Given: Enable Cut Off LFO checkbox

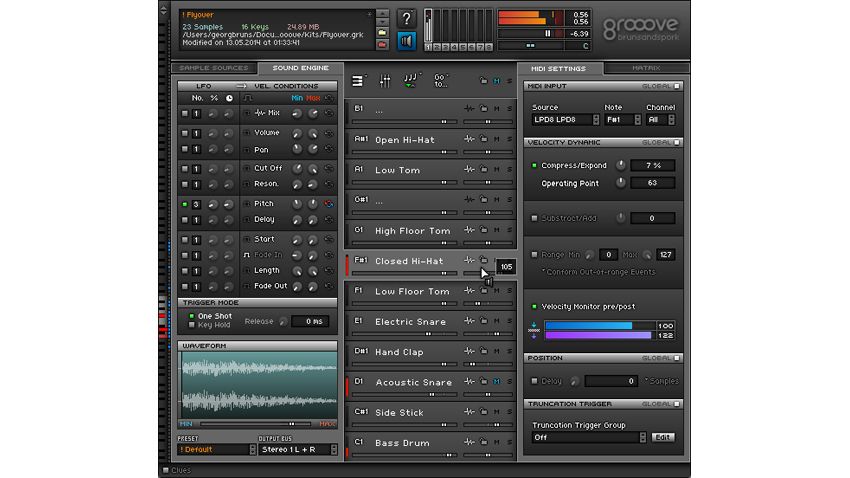Looking at the screenshot, I should point(185,169).
